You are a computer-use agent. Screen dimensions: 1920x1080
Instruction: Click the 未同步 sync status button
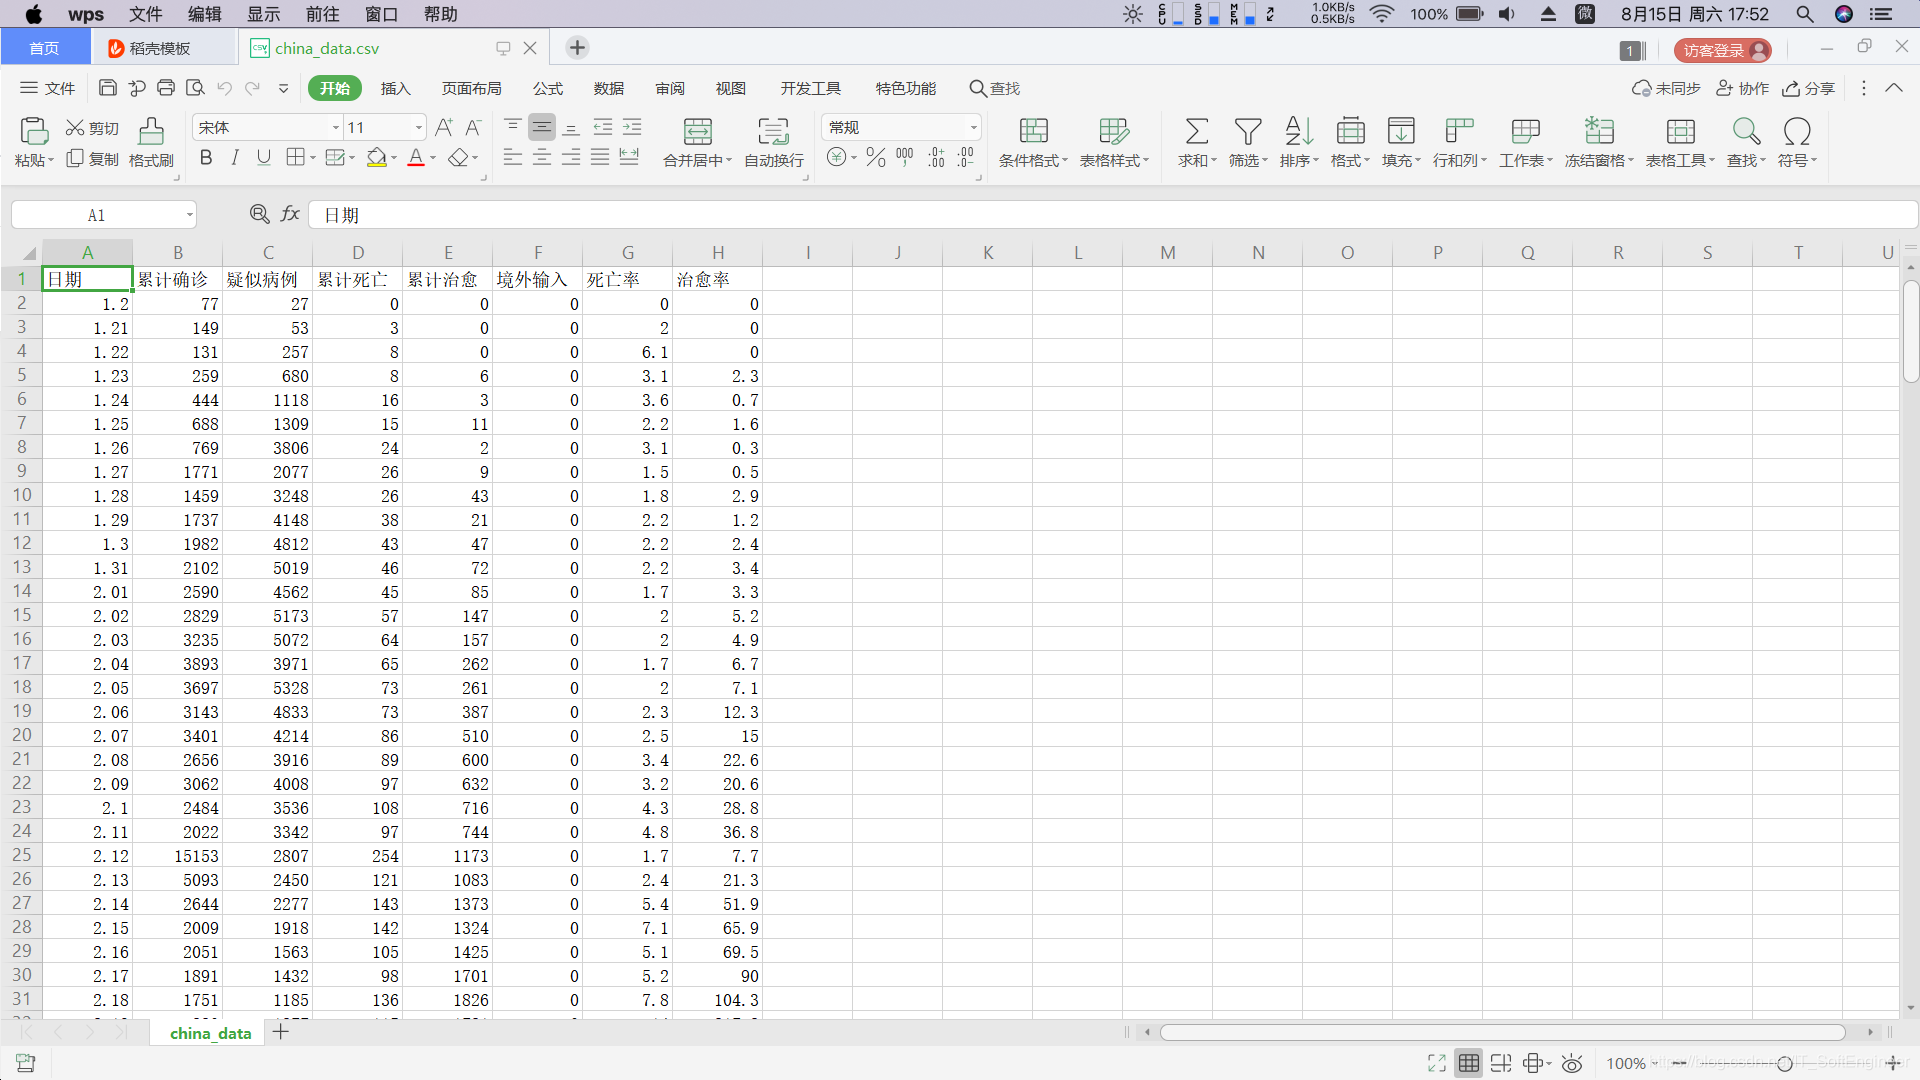(1666, 88)
